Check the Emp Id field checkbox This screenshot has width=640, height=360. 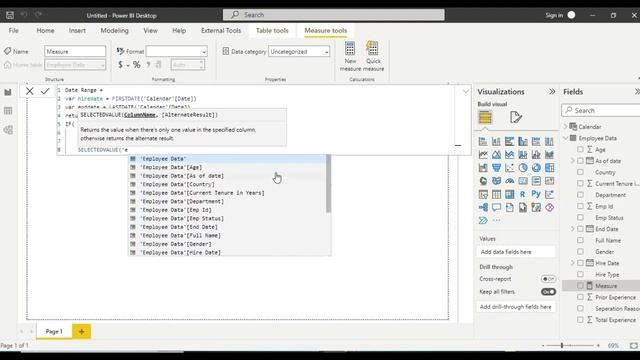click(x=580, y=206)
